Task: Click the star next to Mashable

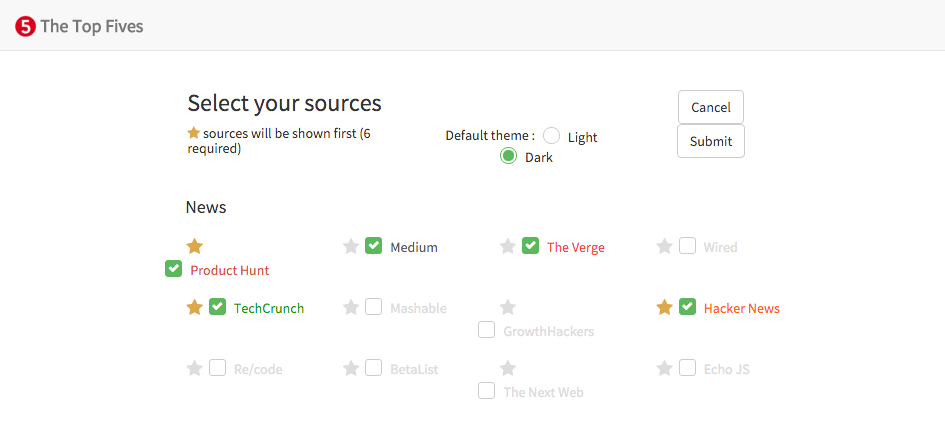Action: pos(351,307)
